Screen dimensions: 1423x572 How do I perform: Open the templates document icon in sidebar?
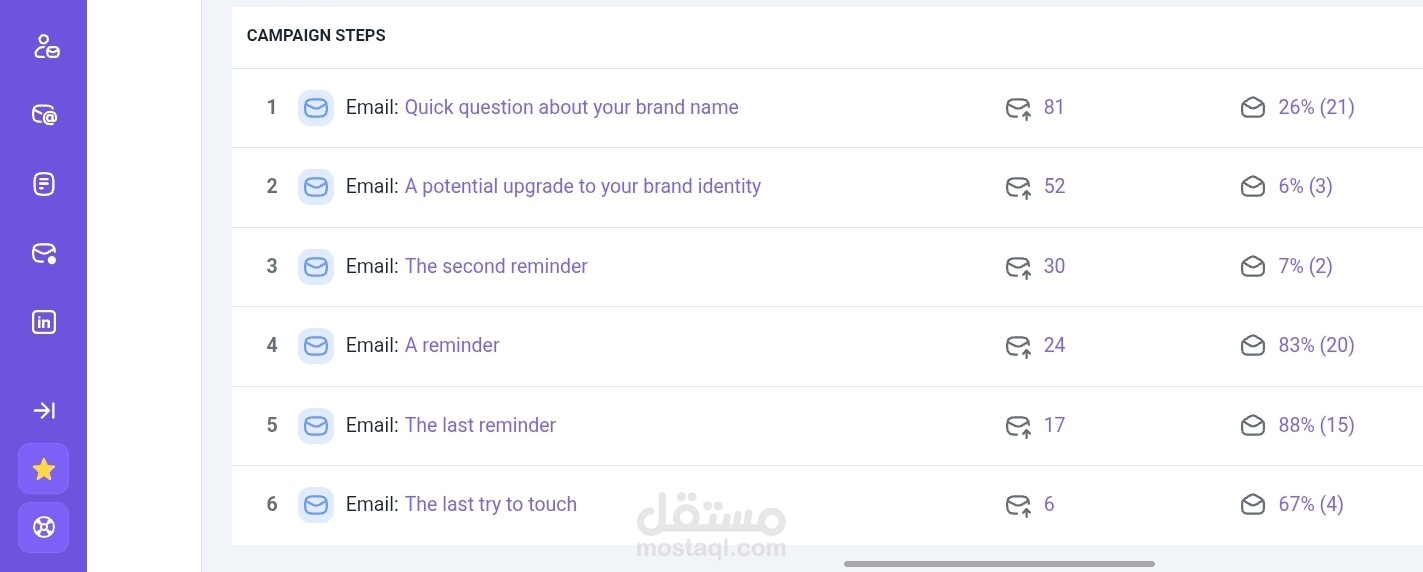pos(44,184)
